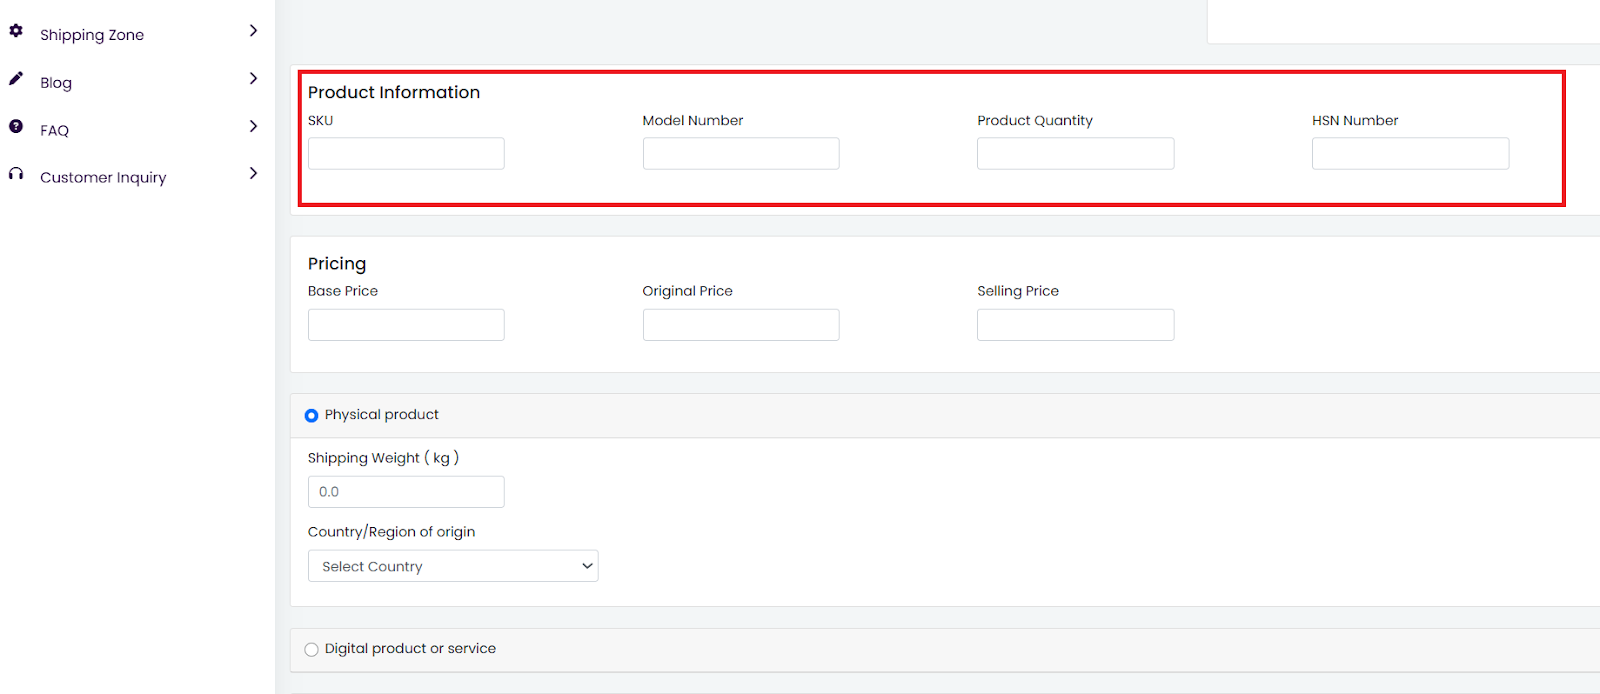Click the Base Price input field
The height and width of the screenshot is (694, 1600).
(x=406, y=325)
